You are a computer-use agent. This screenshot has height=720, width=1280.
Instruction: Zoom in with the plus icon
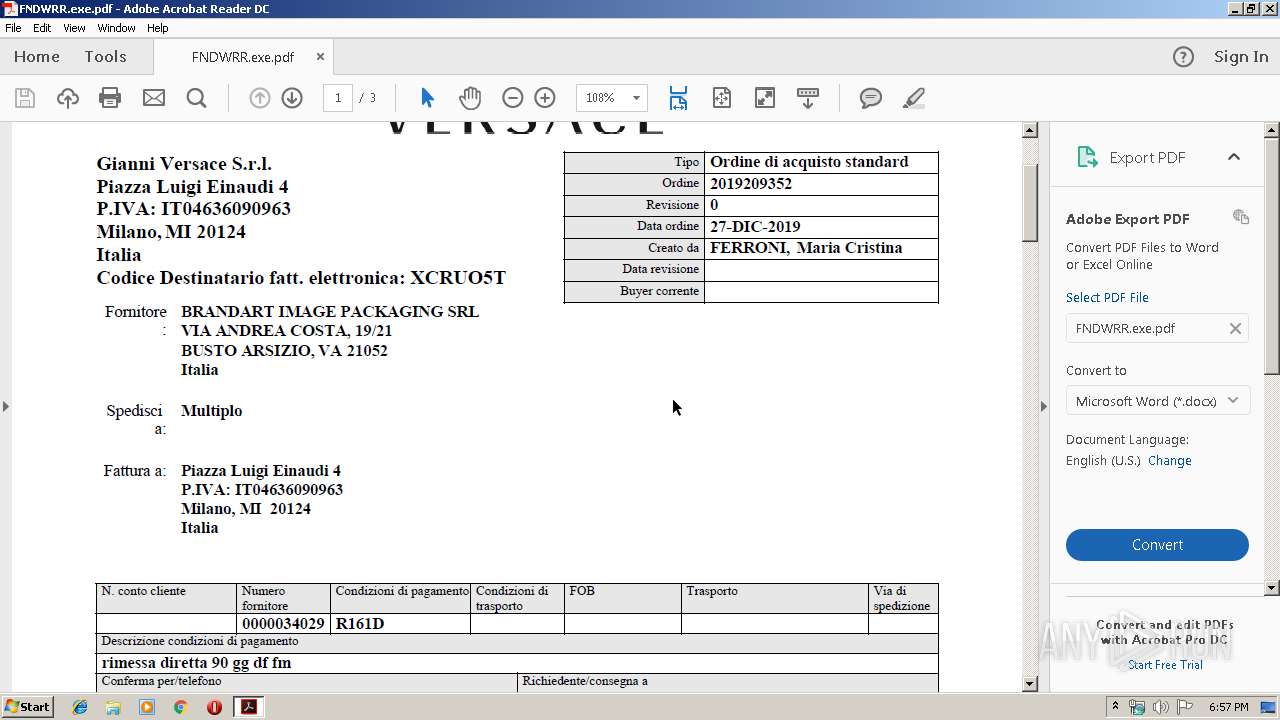(545, 98)
